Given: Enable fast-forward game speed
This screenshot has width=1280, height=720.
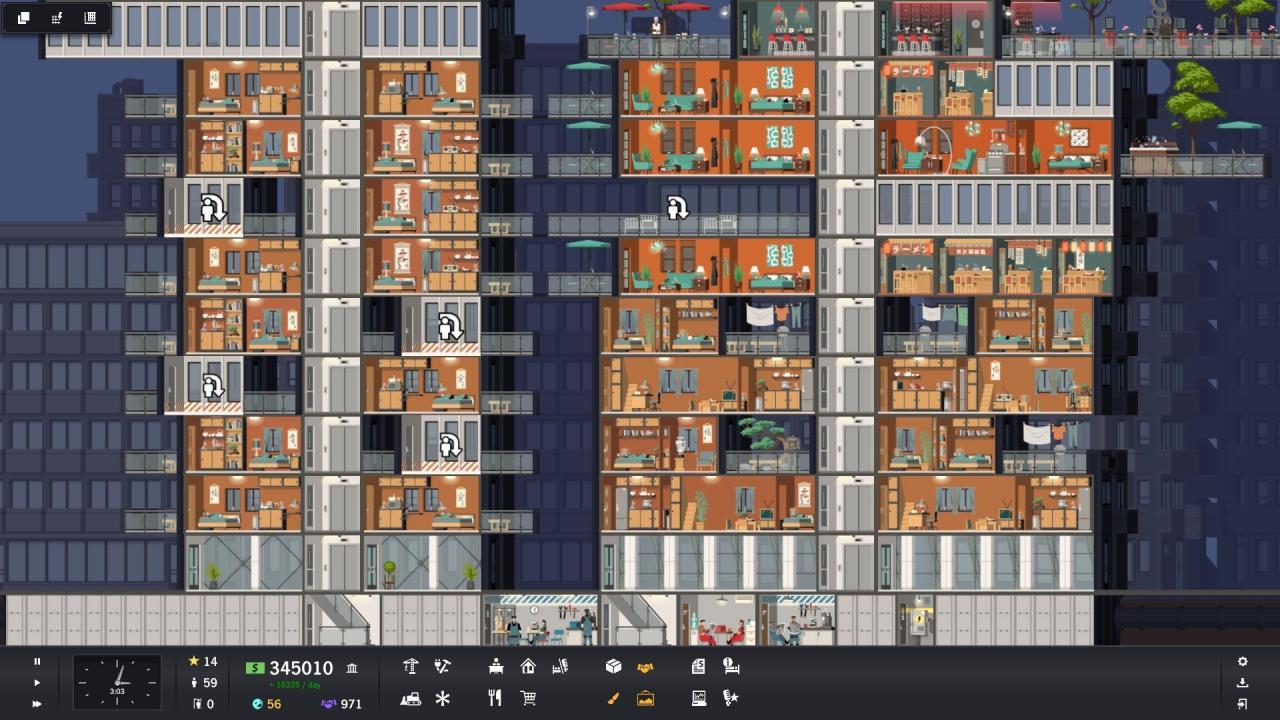Looking at the screenshot, I should [x=37, y=703].
